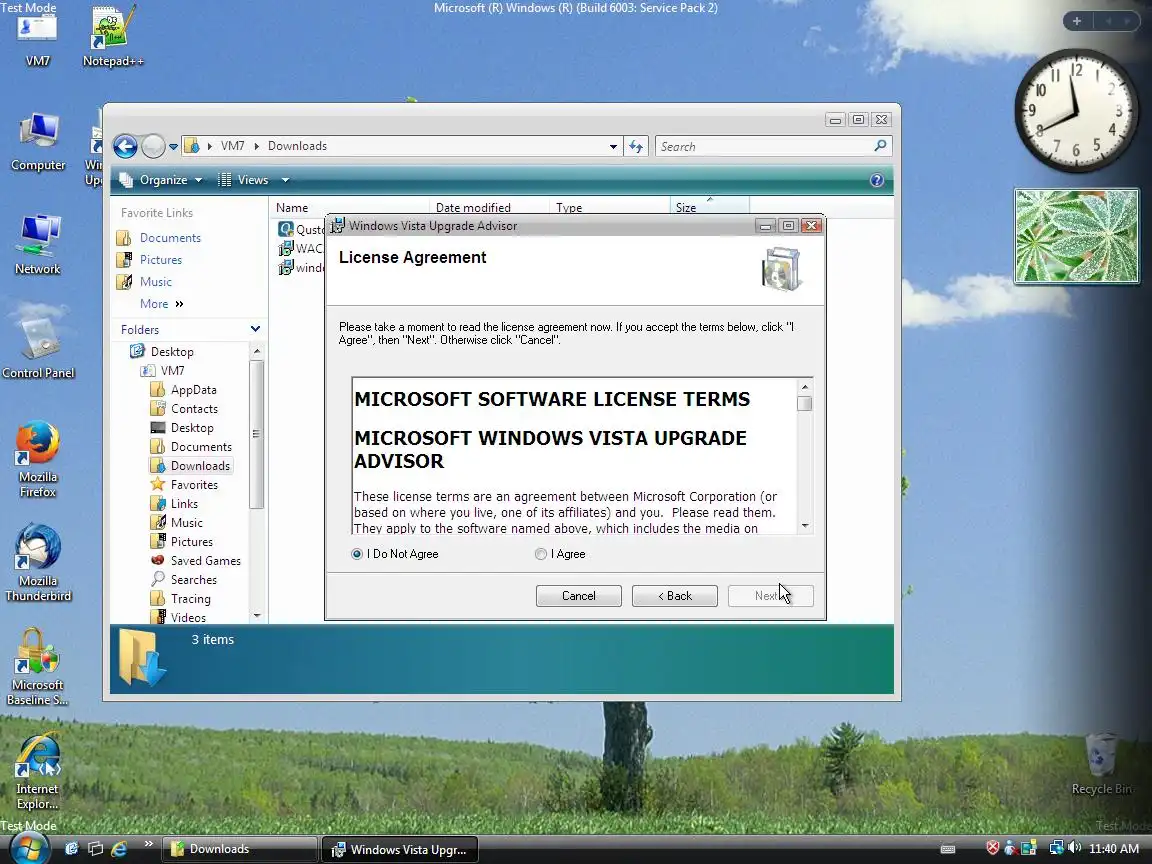Sort by Name column header
1152x864 pixels.
[x=350, y=208]
